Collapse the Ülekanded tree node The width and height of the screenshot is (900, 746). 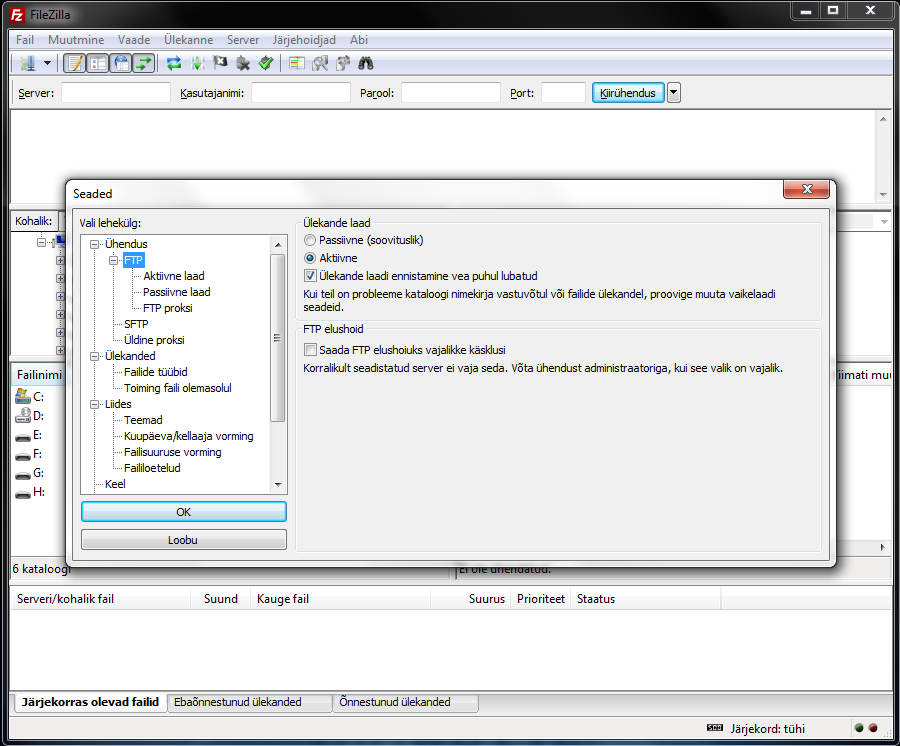[95, 356]
